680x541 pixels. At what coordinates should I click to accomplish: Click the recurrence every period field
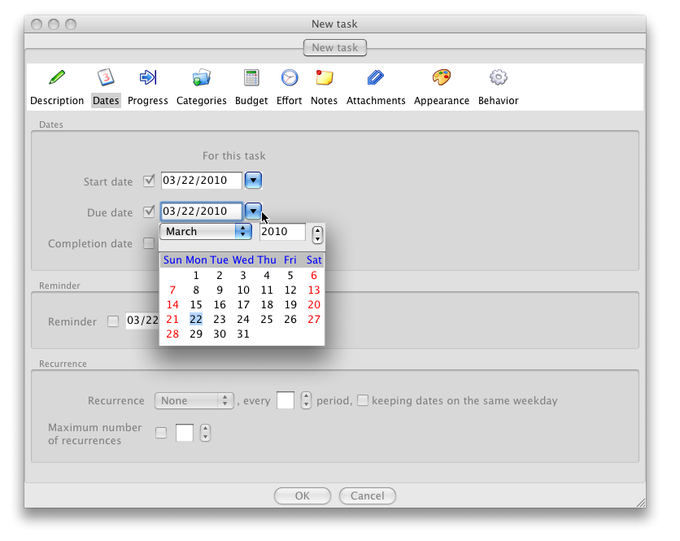pos(285,400)
